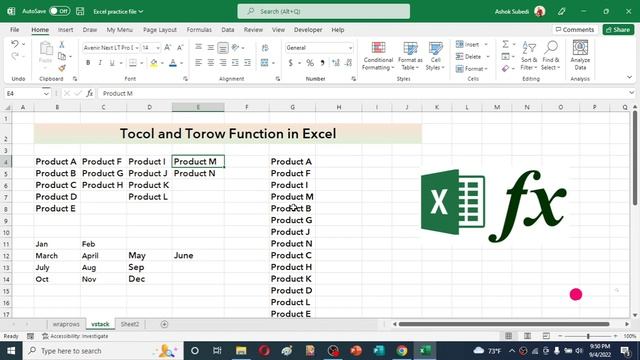Click the Excel icon in taskbar
The height and width of the screenshot is (360, 640).
click(x=424, y=351)
